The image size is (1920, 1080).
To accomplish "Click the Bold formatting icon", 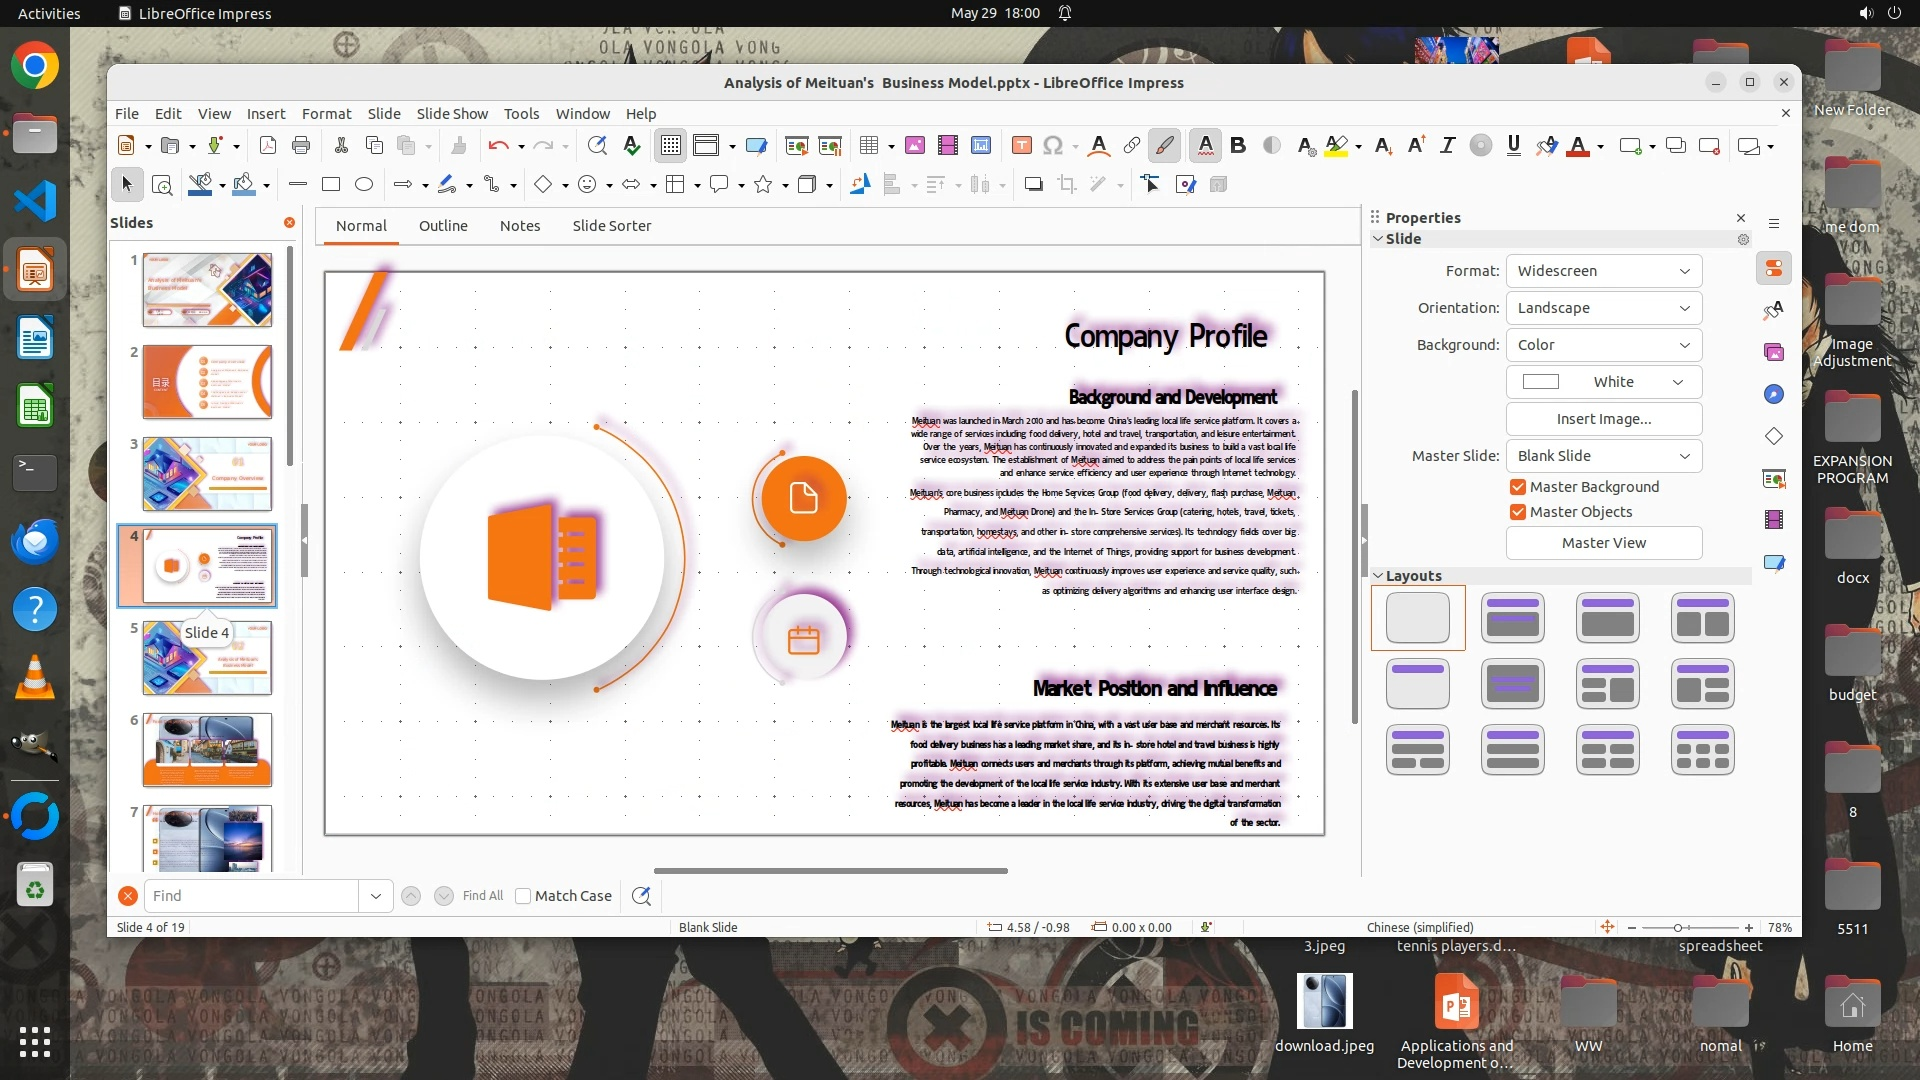I will (1238, 146).
